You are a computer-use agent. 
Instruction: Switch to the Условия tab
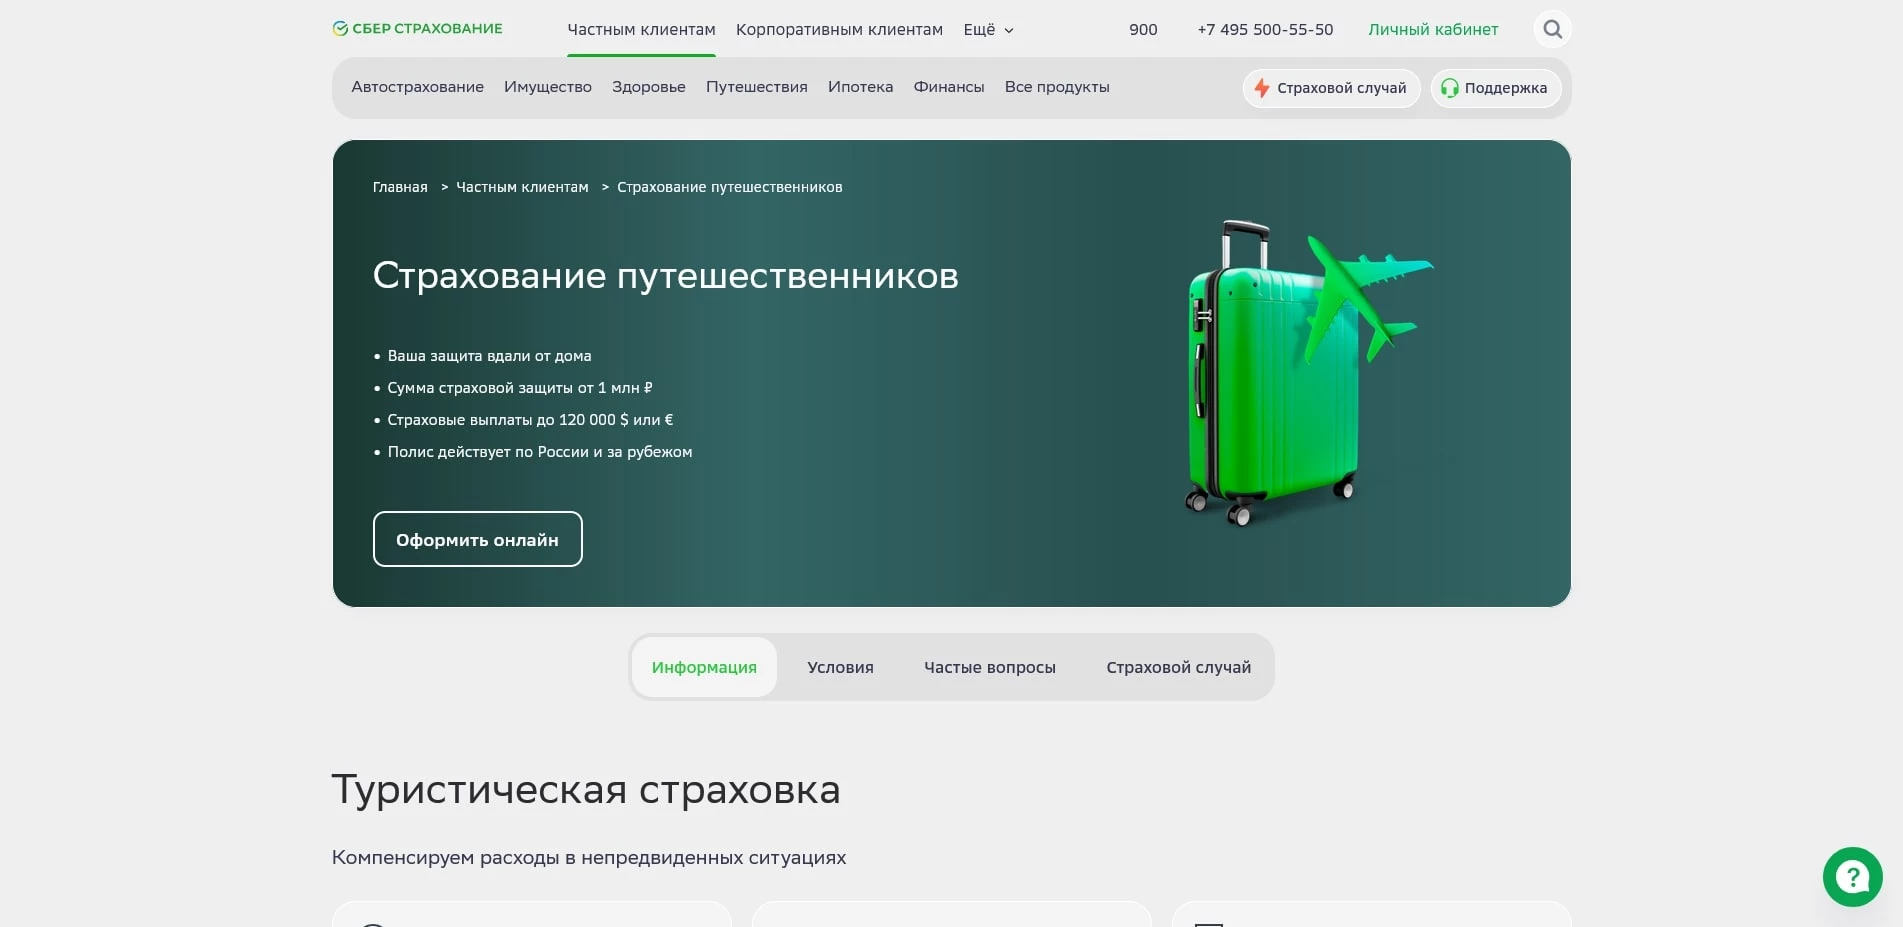click(840, 667)
